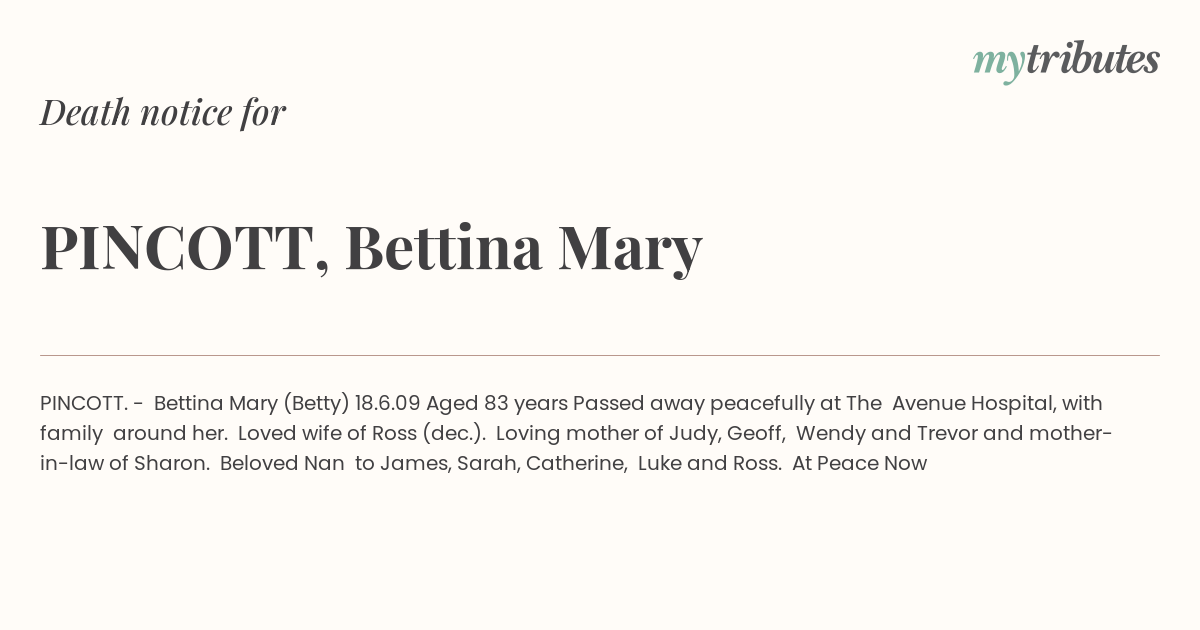Viewport: 1200px width, 630px height.
Task: Click the closing phrase "At Peace Now"
Action: pyautogui.click(x=860, y=464)
